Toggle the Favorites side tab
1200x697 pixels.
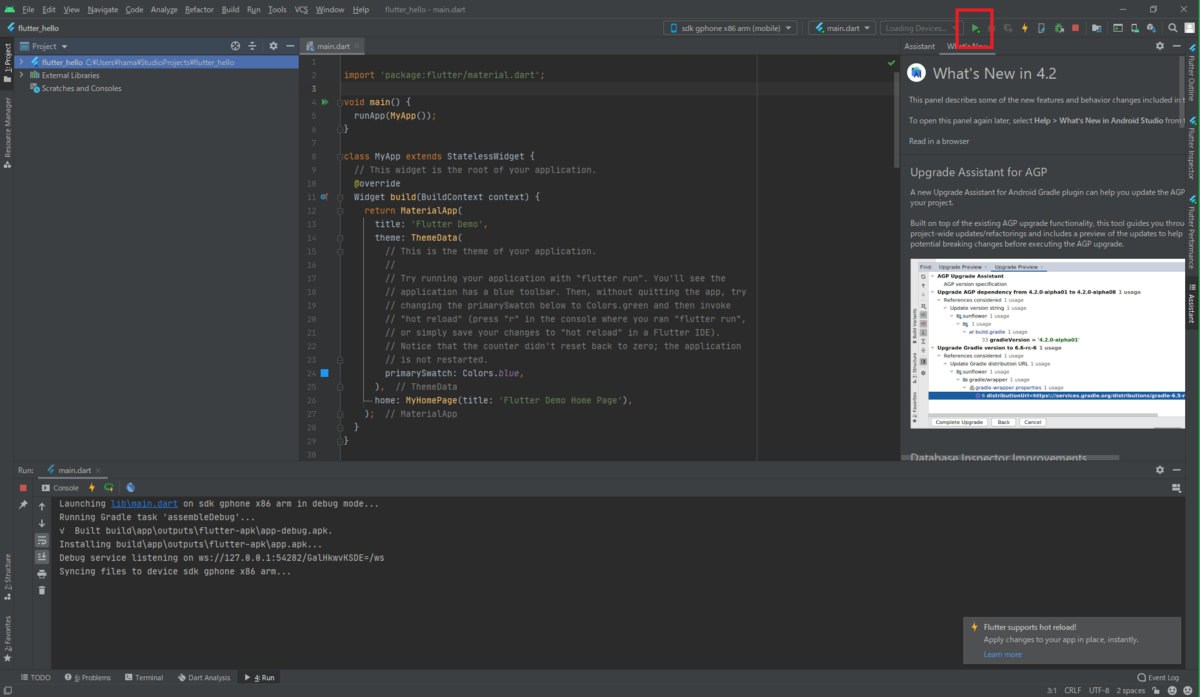click(x=8, y=639)
